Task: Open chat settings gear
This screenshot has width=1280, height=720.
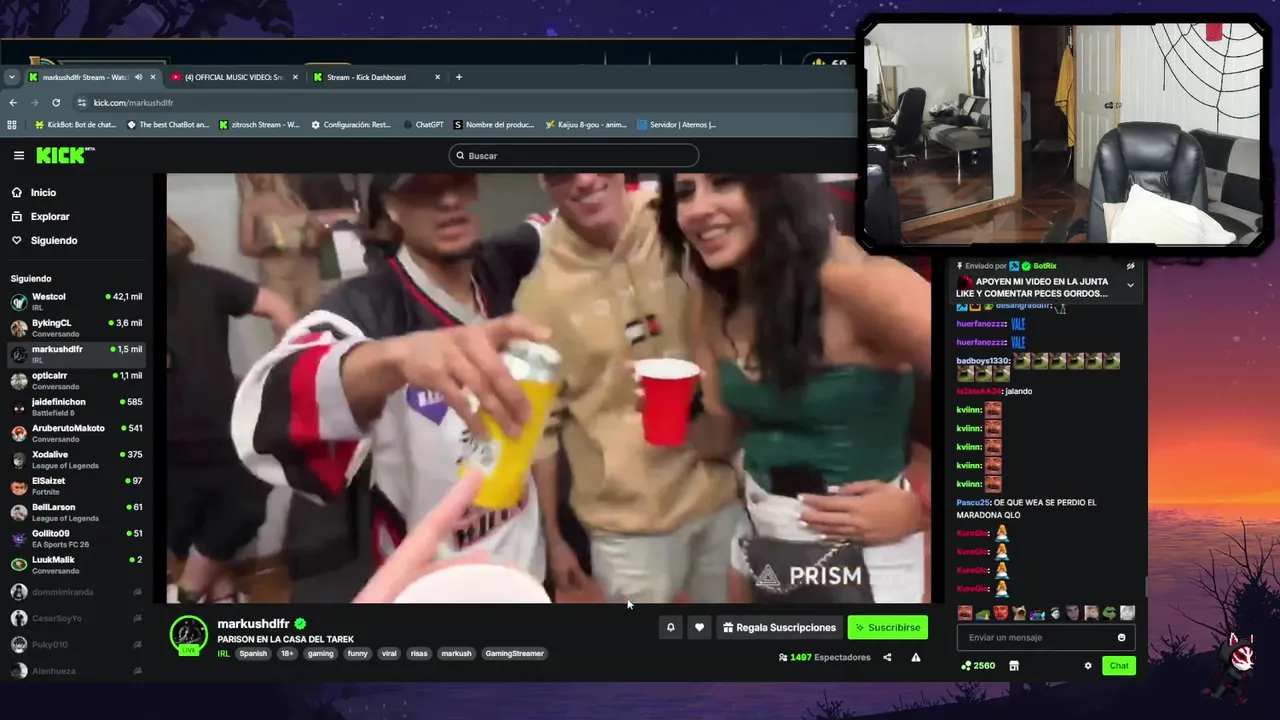Action: pos(1088,665)
